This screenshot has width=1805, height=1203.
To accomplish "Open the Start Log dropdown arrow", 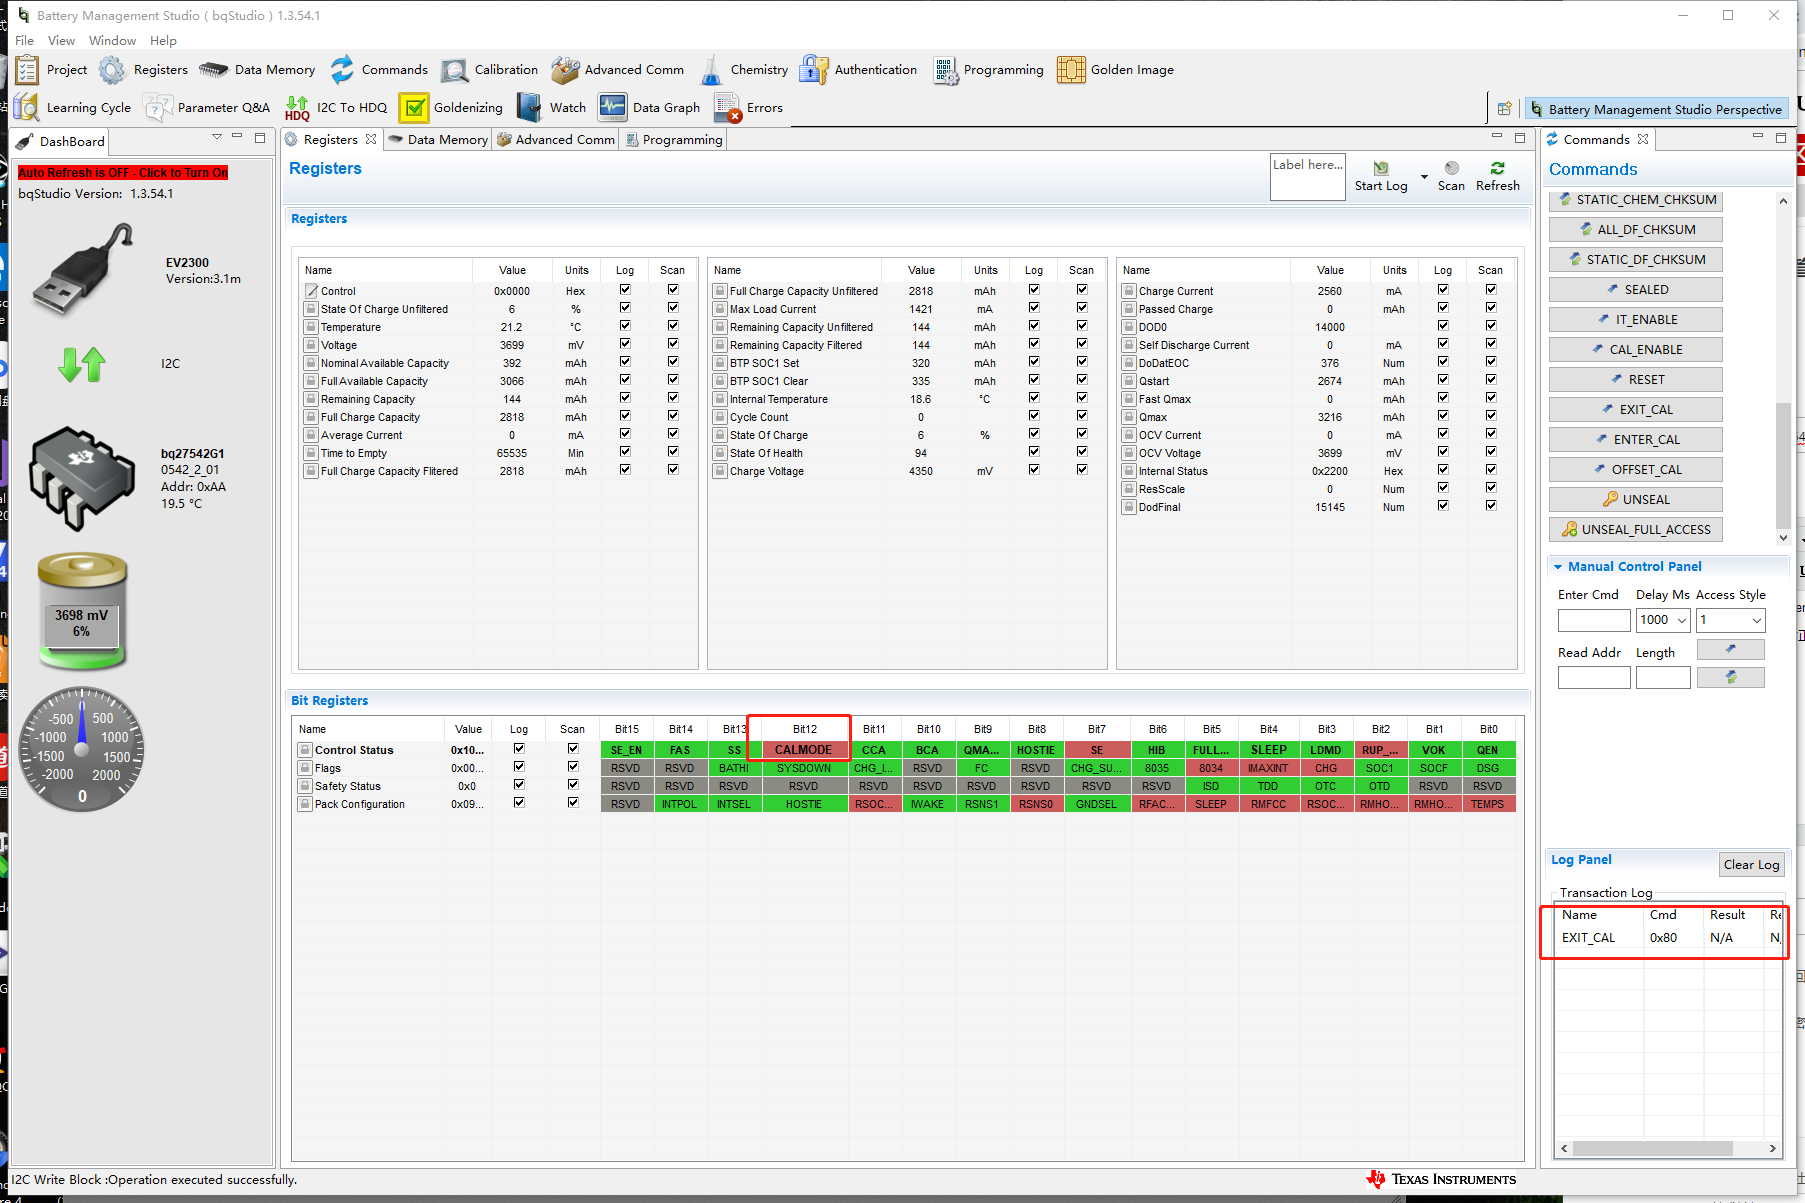I will click(1424, 177).
